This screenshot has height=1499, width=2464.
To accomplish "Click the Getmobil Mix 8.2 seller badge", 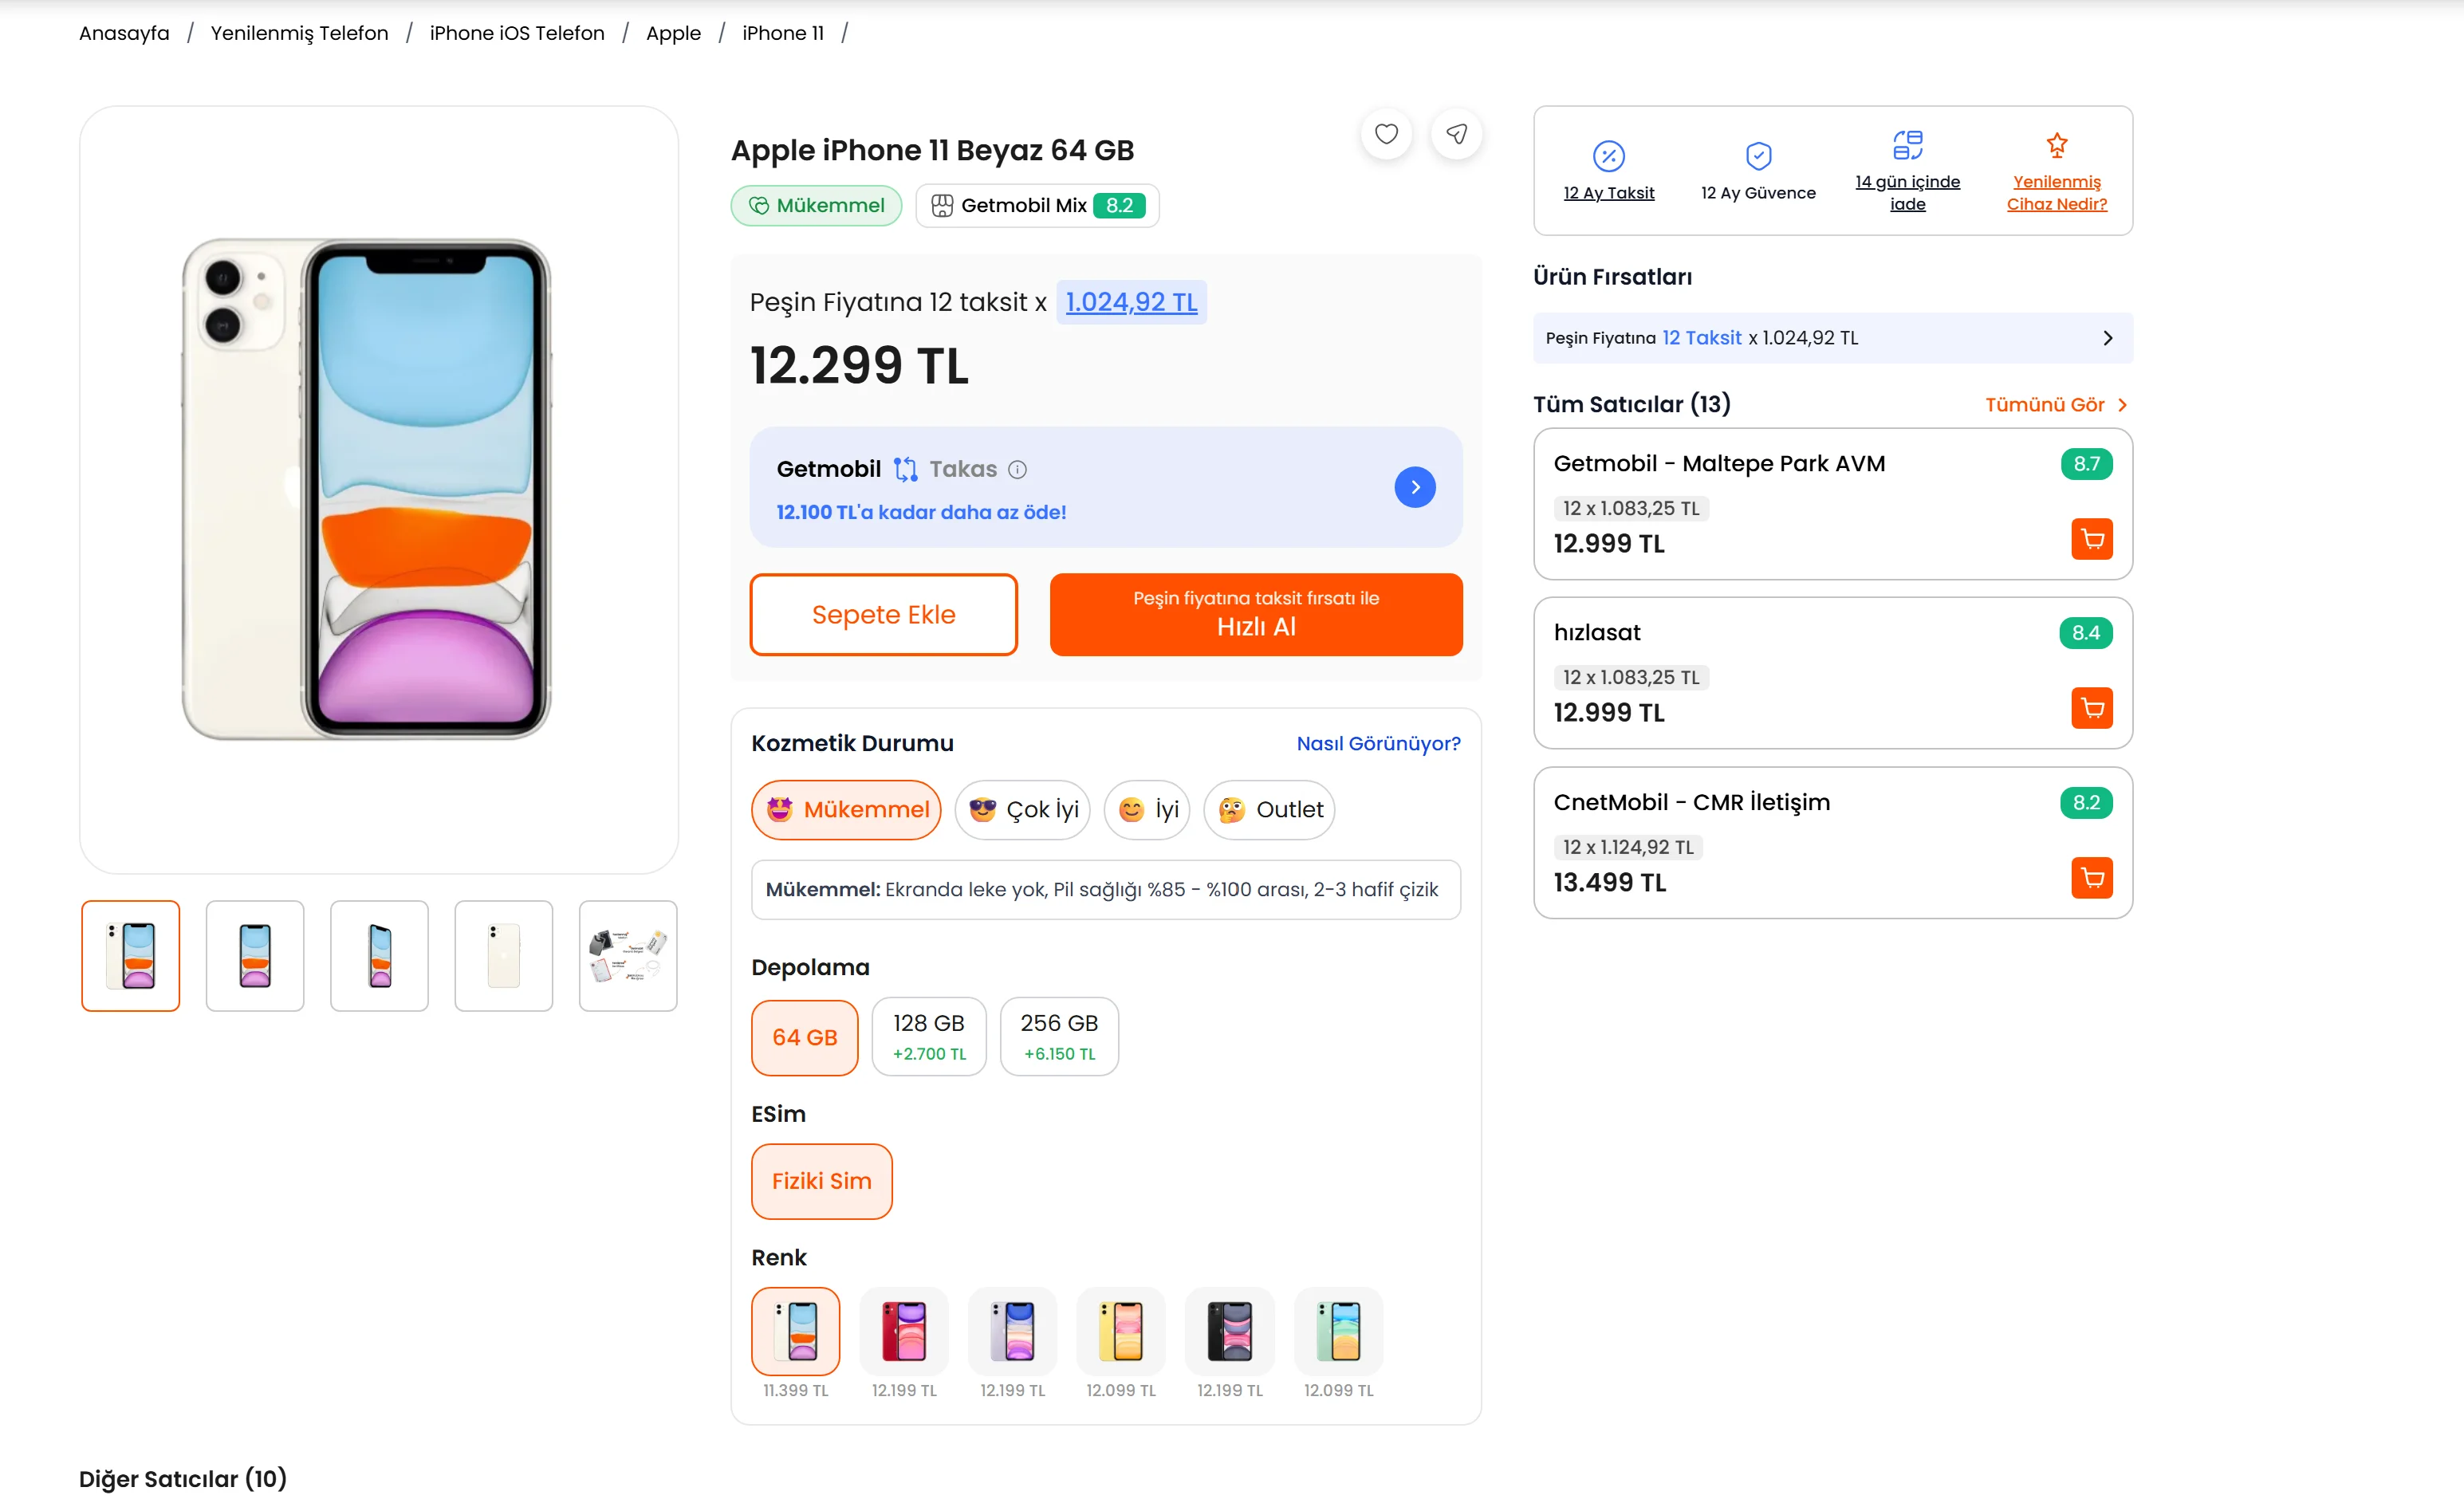I will click(1037, 205).
